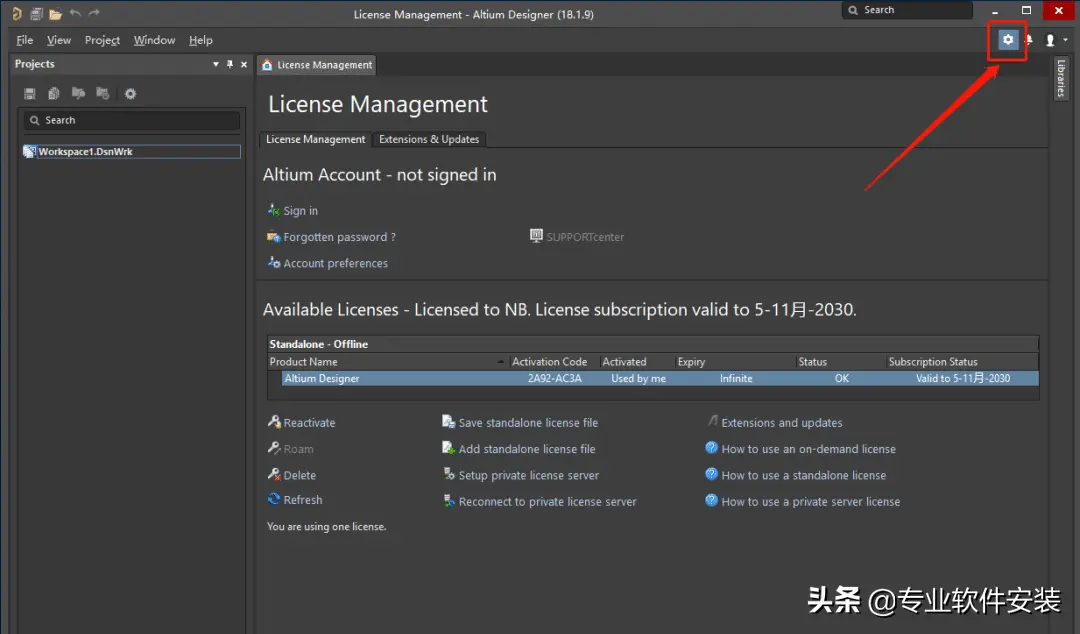1080x634 pixels.
Task: Click the Delete license key icon
Action: click(273, 474)
